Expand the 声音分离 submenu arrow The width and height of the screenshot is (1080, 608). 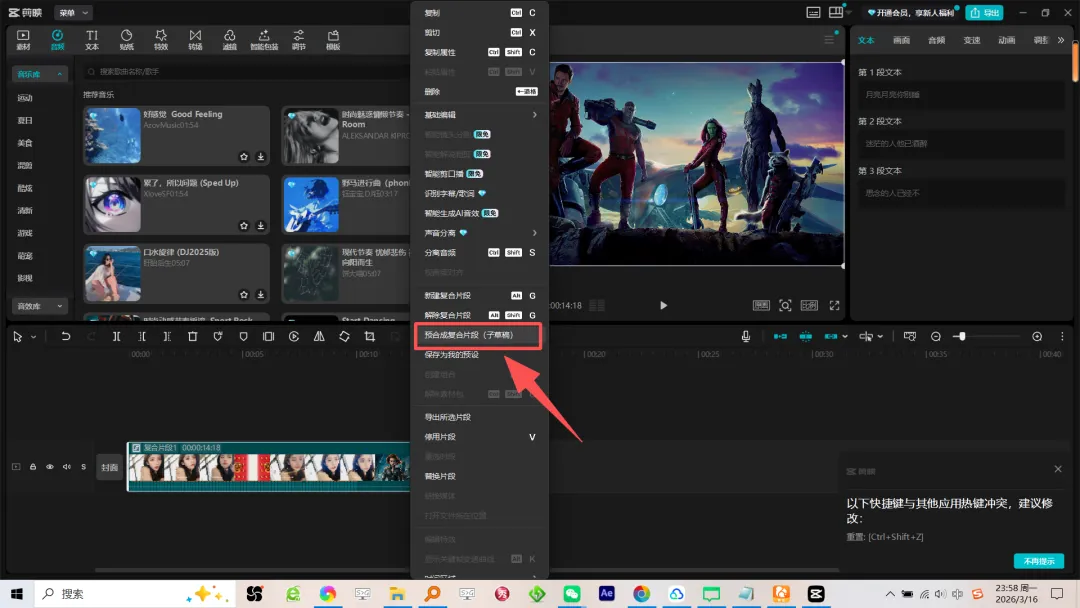(x=534, y=233)
